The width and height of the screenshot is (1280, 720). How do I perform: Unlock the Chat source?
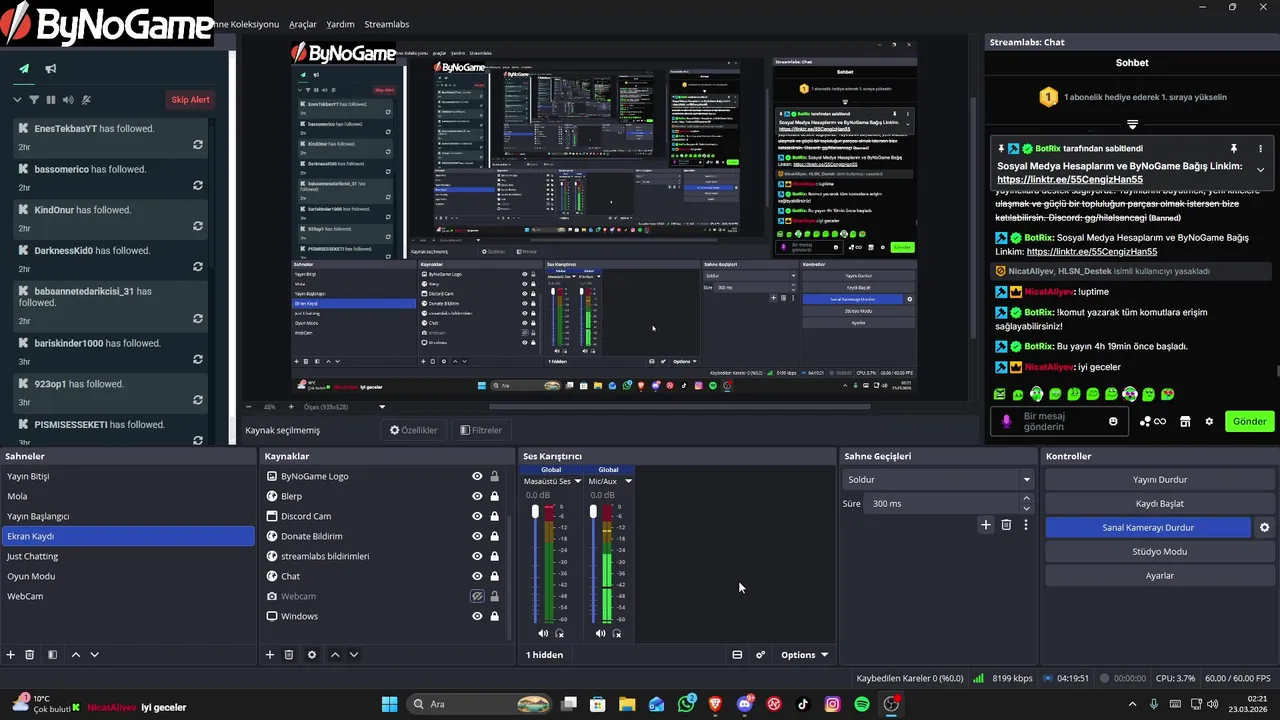[x=494, y=576]
